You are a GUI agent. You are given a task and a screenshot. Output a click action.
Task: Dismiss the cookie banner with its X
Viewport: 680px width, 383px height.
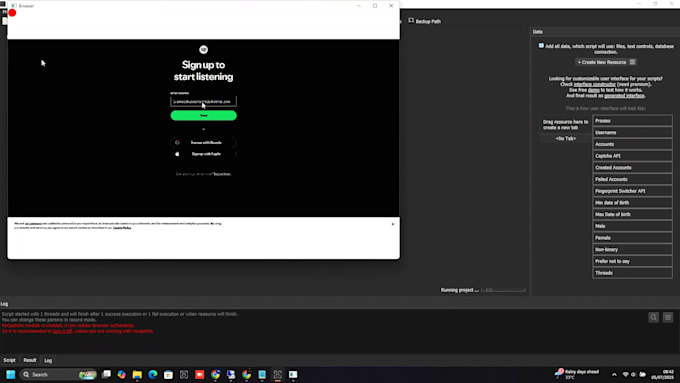pyautogui.click(x=393, y=224)
